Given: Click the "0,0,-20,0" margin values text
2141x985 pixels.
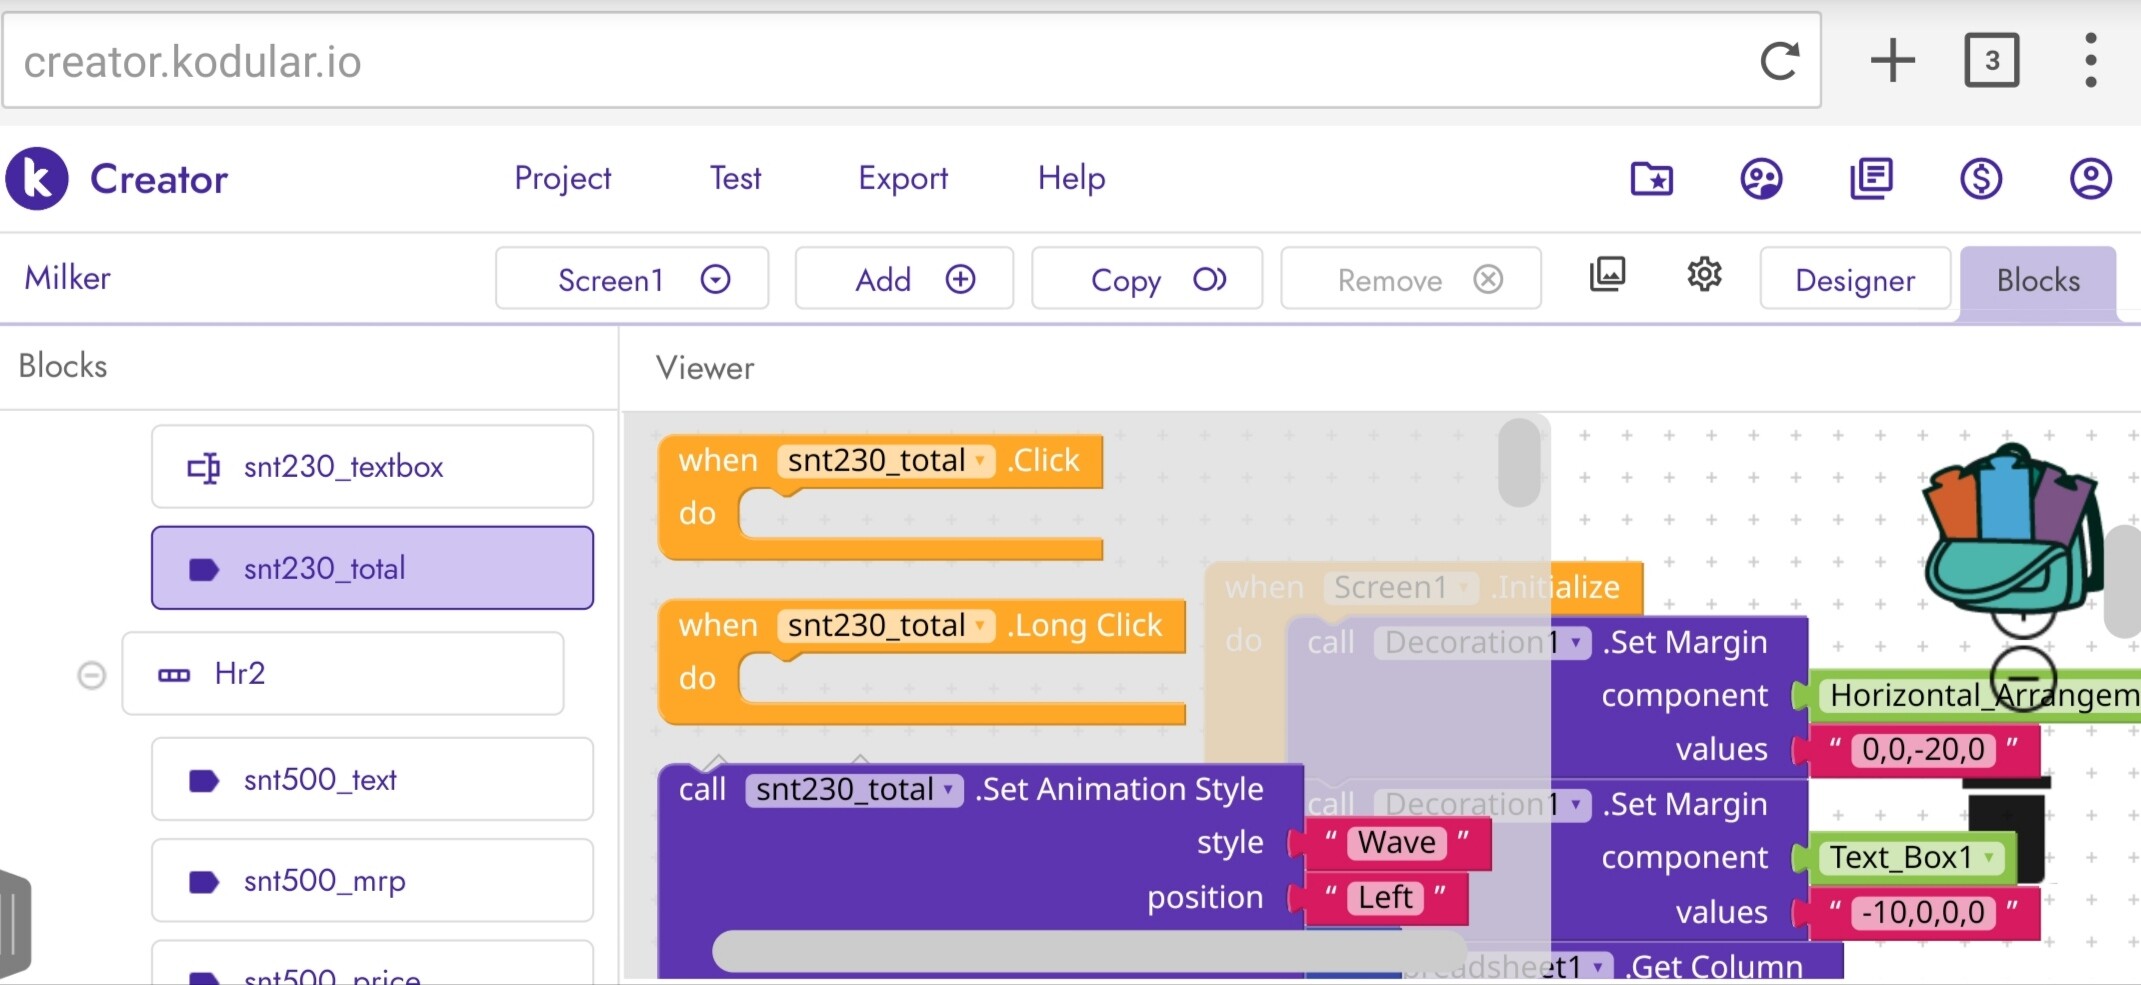Looking at the screenshot, I should tap(1923, 749).
